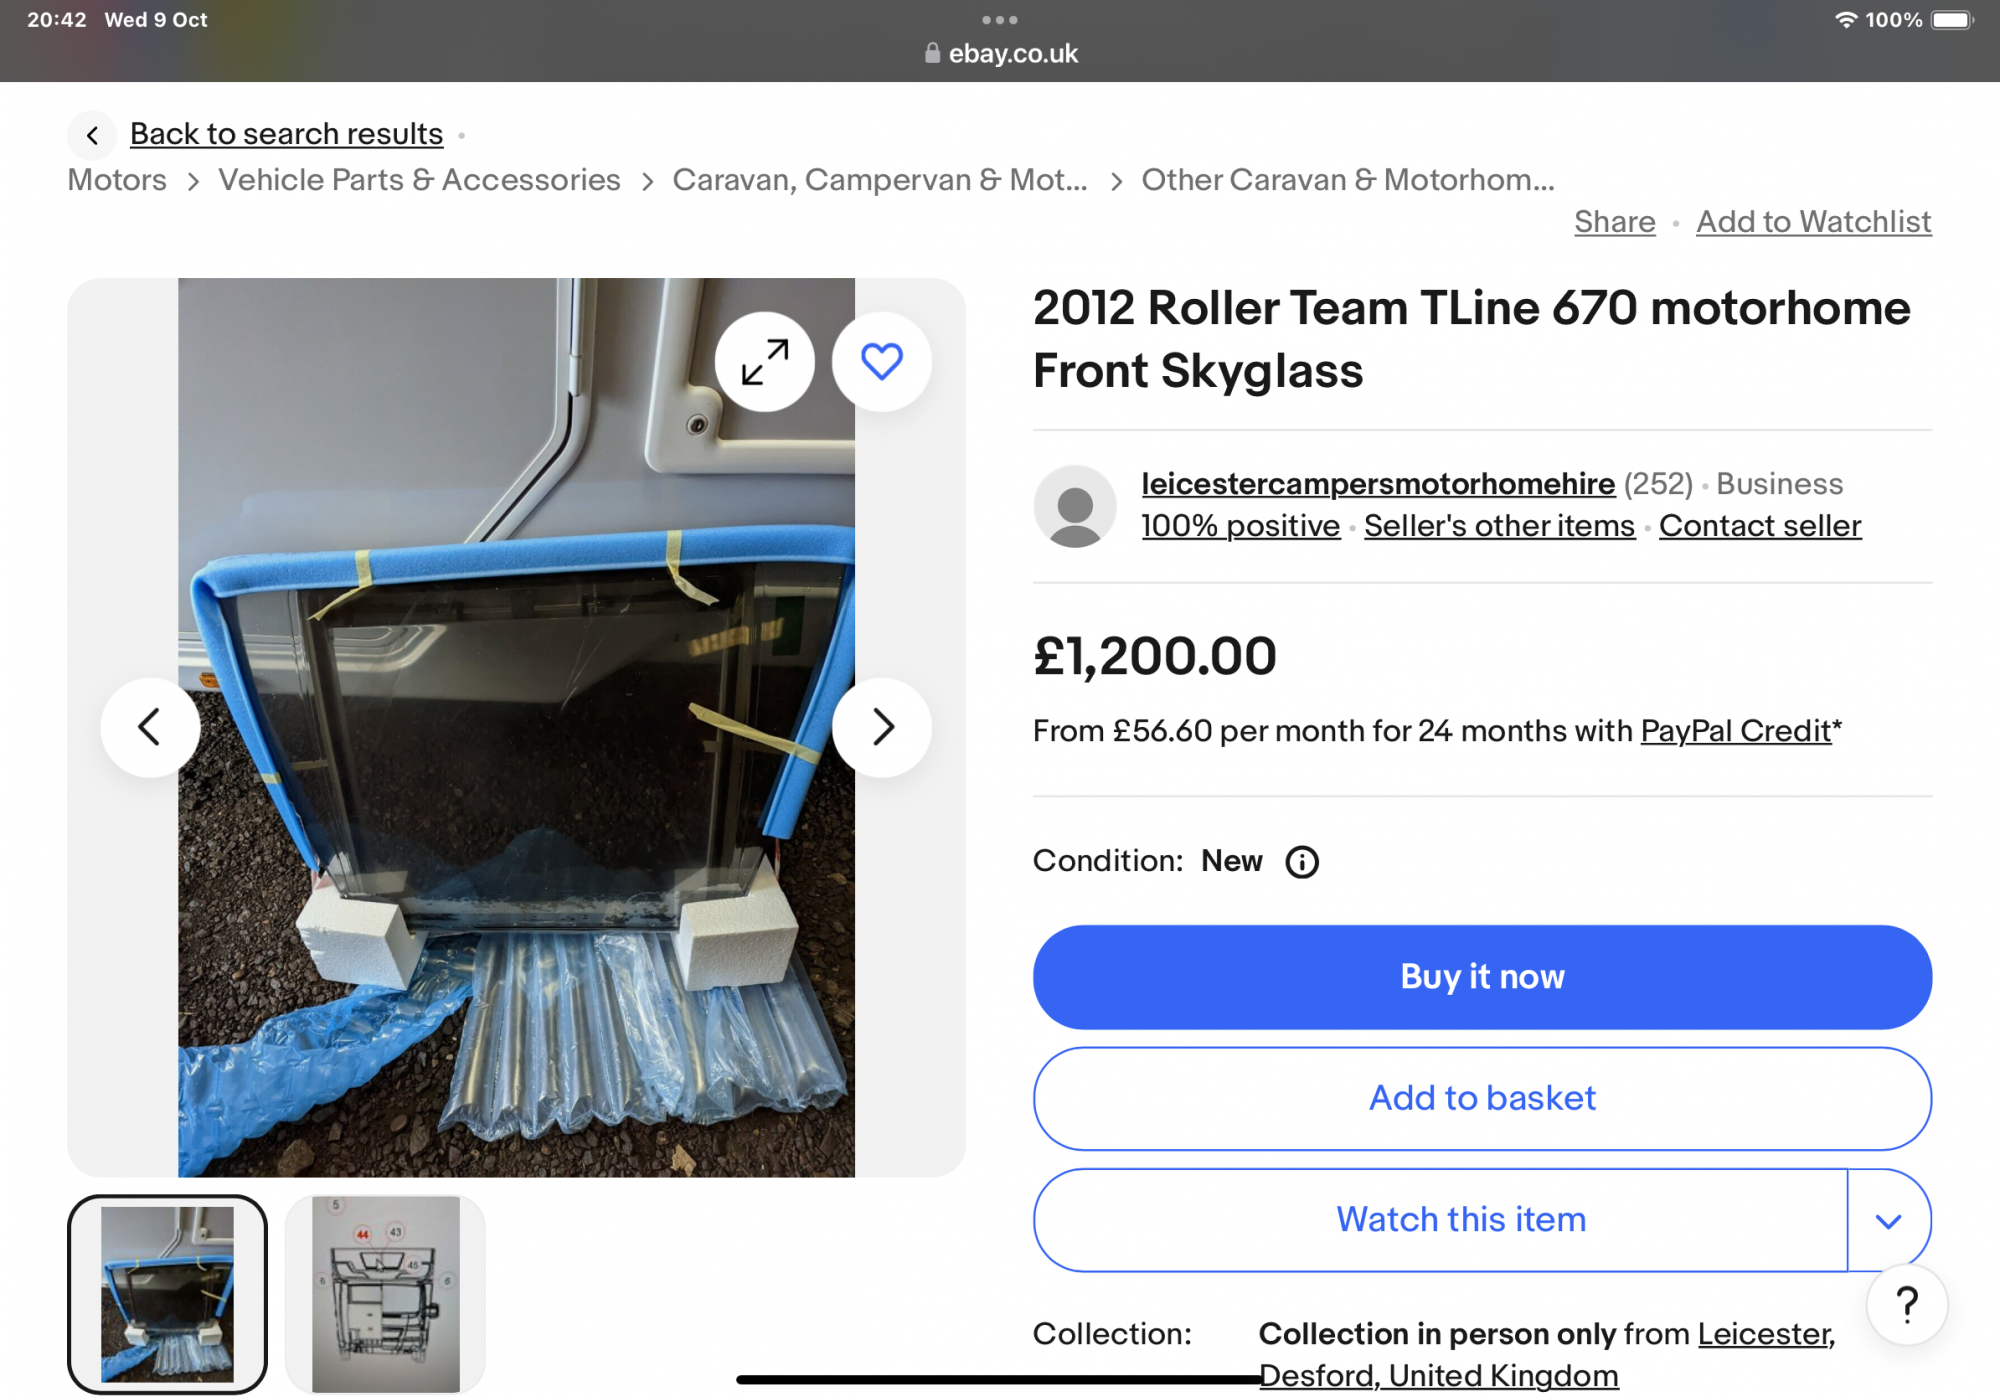2000x1397 pixels.
Task: Open the condition info icon
Action: click(x=1301, y=862)
